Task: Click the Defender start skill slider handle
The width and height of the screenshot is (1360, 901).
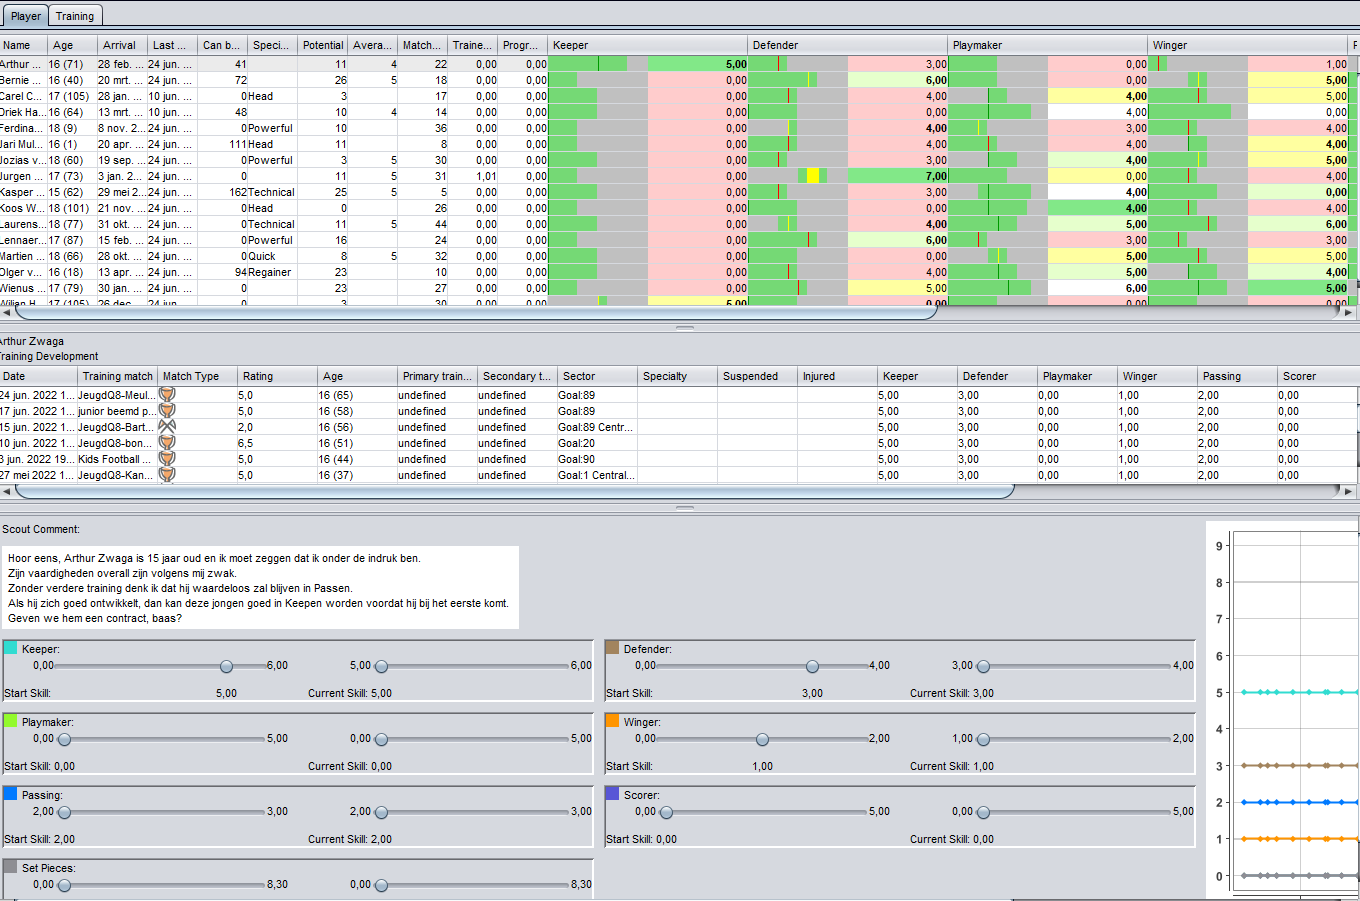Action: tap(812, 667)
